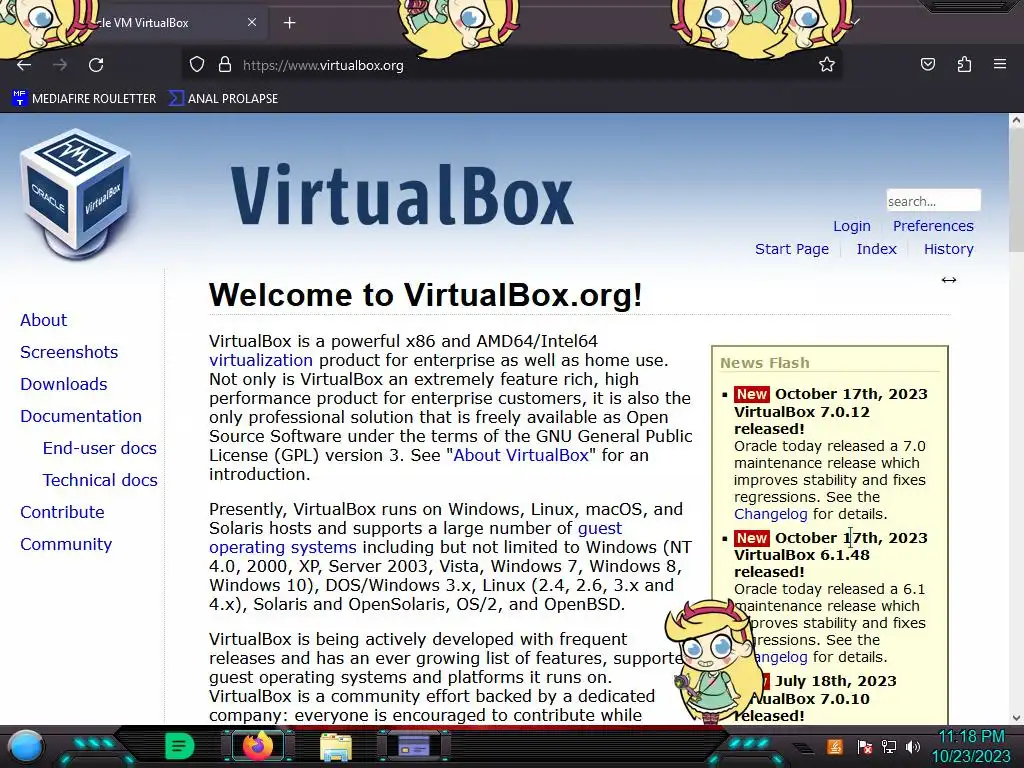Click the volume speaker tray icon
The height and width of the screenshot is (768, 1024).
pyautogui.click(x=913, y=747)
